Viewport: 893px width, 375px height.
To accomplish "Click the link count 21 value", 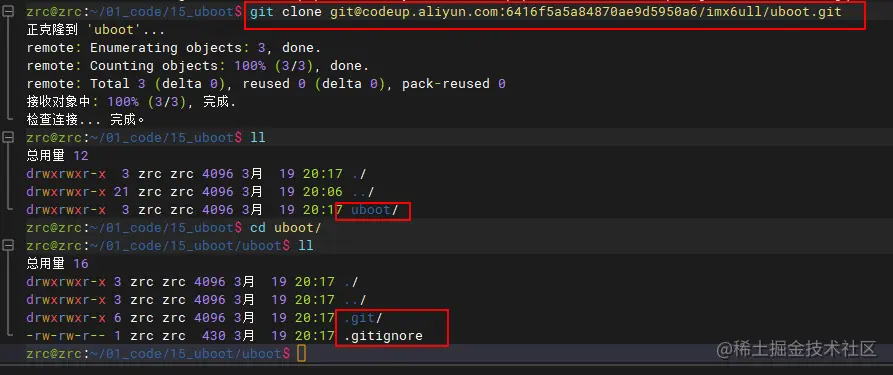I will [121, 191].
